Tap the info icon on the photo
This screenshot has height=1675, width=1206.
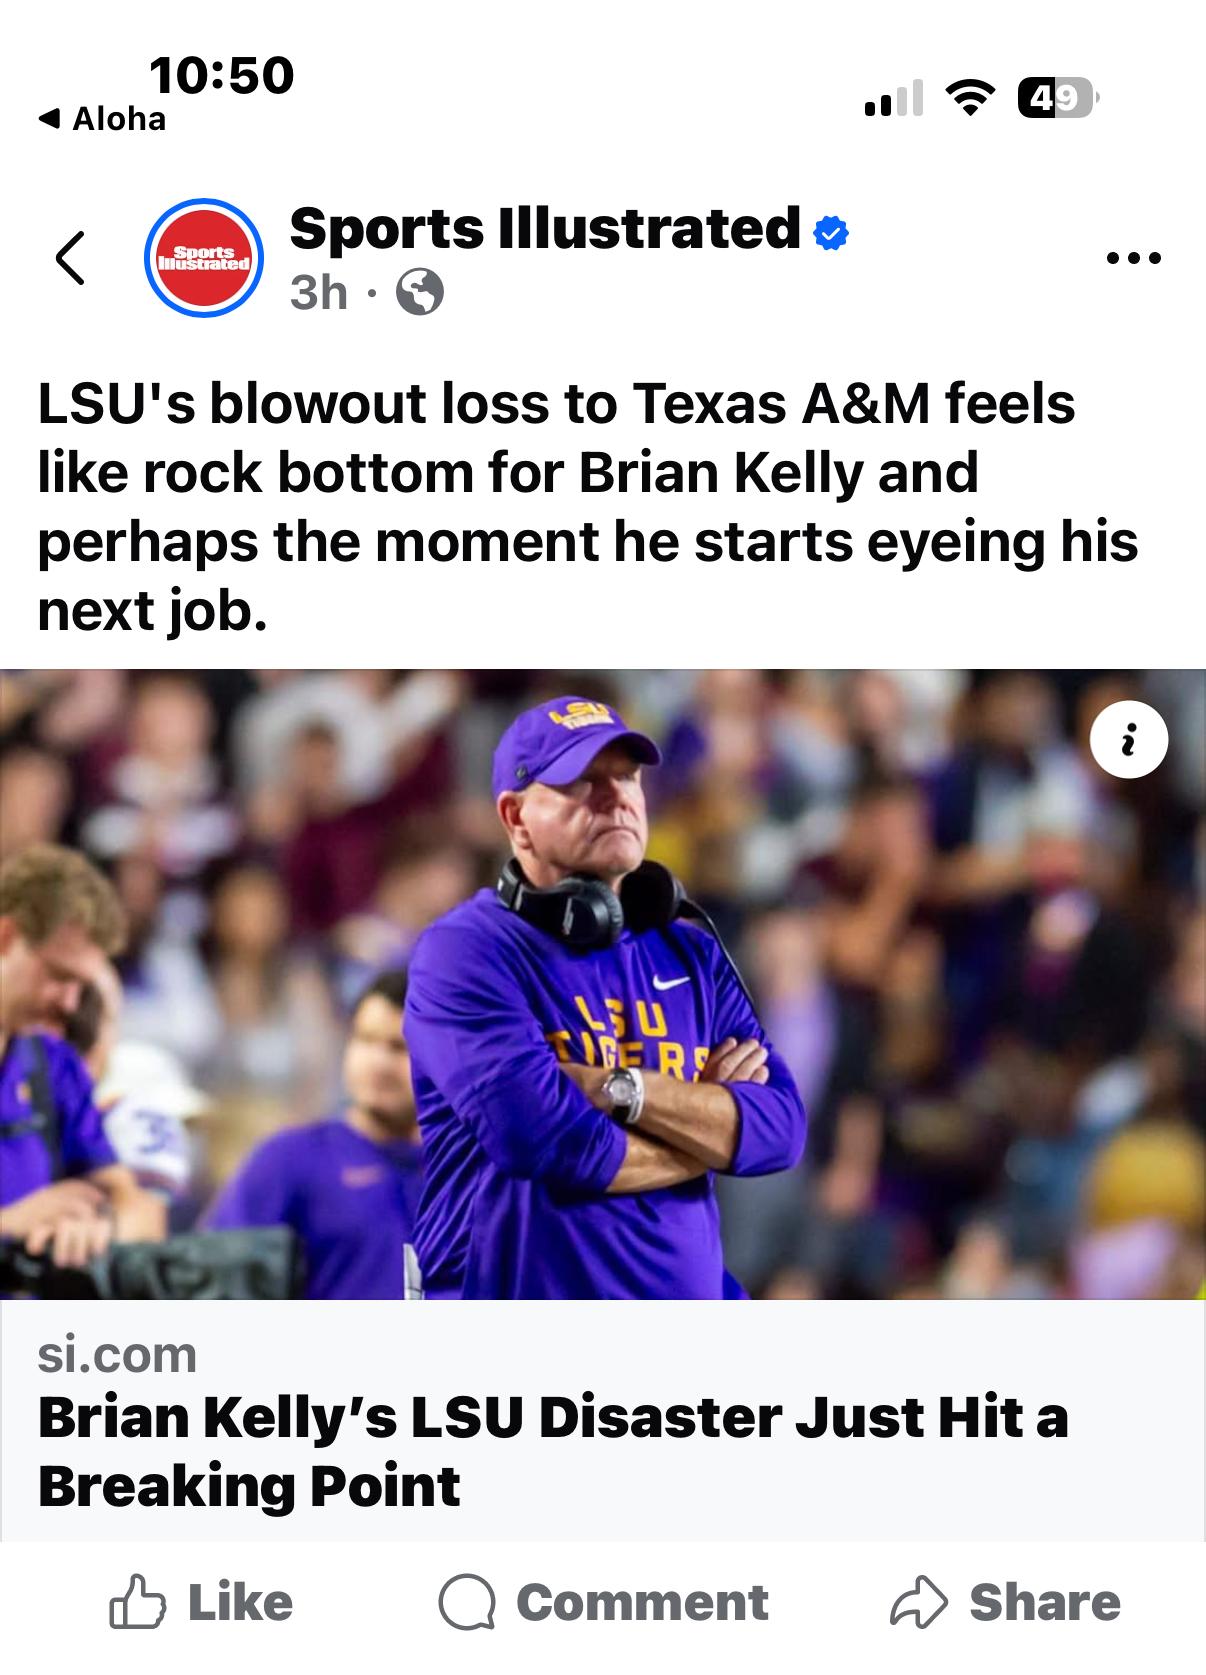[1129, 740]
